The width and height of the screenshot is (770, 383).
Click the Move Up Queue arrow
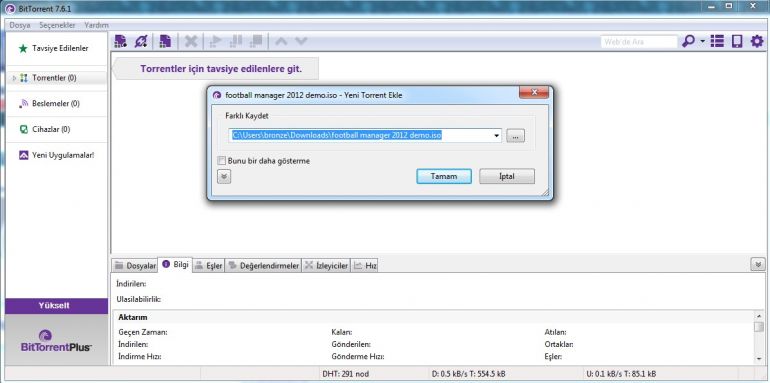point(281,41)
